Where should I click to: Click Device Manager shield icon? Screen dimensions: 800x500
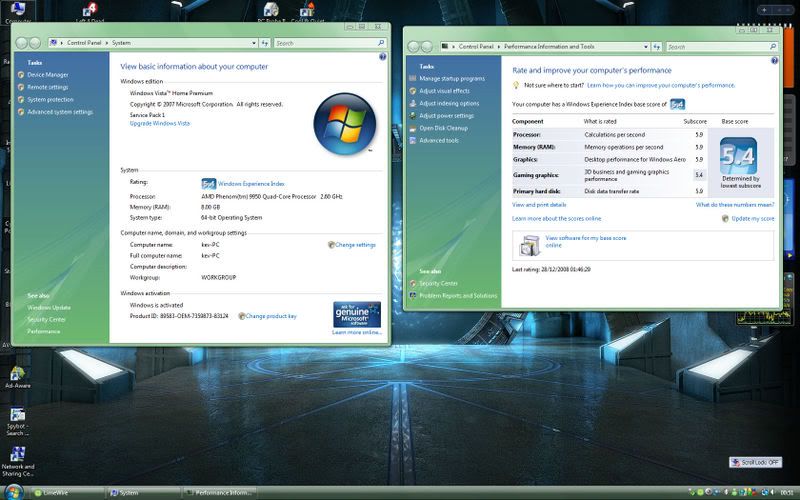21,75
